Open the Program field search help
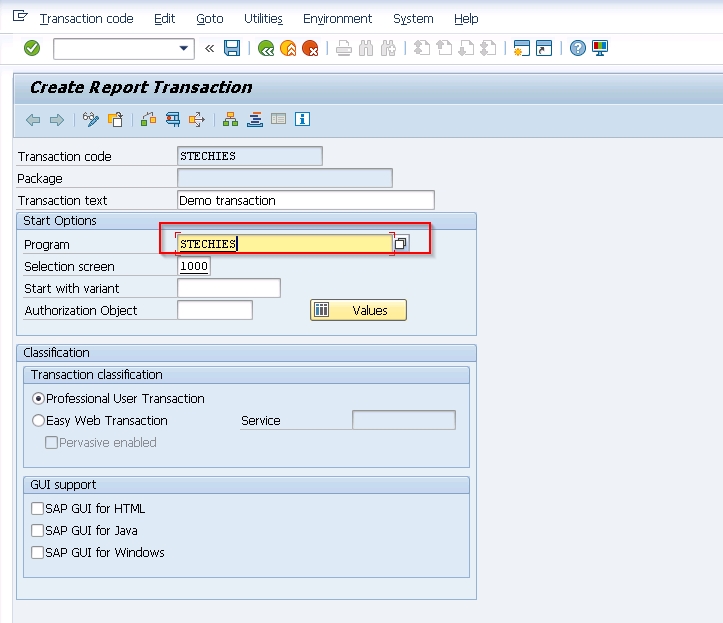The image size is (723, 623). point(400,244)
